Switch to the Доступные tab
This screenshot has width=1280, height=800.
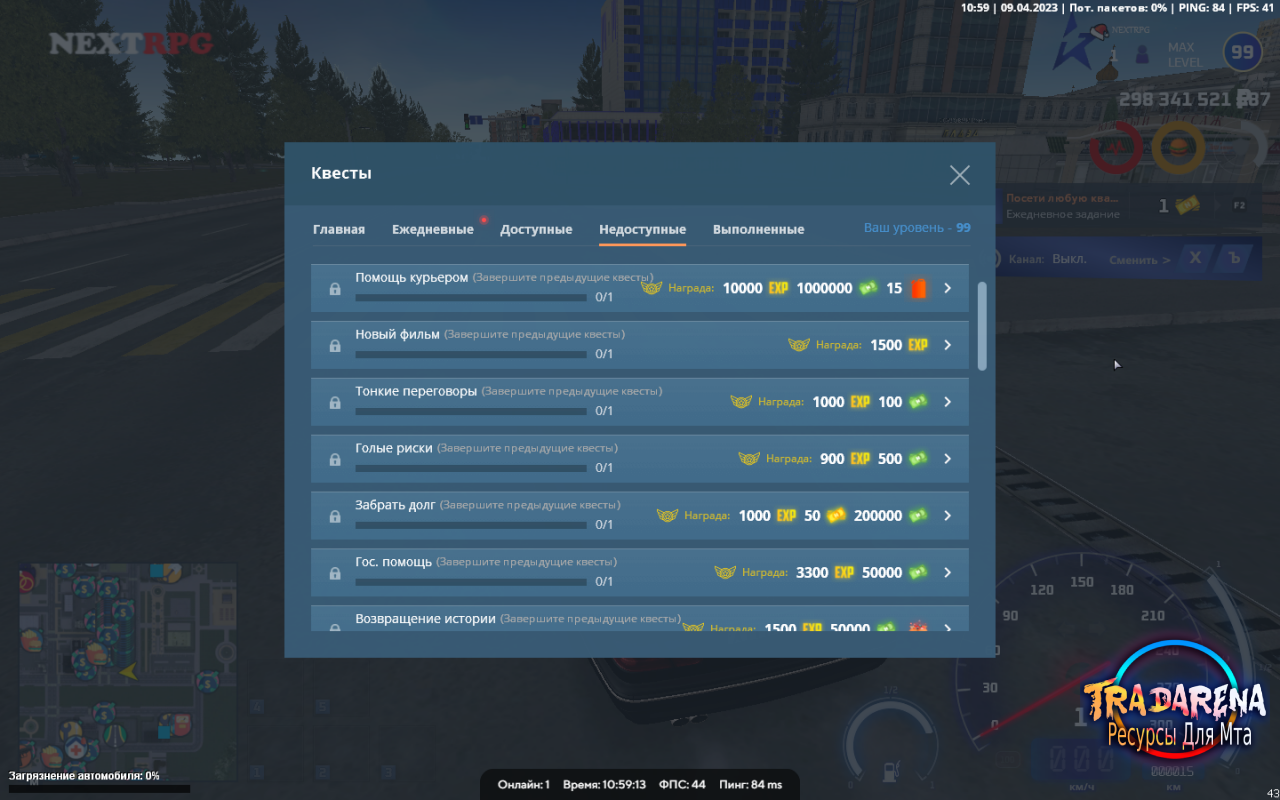(536, 229)
